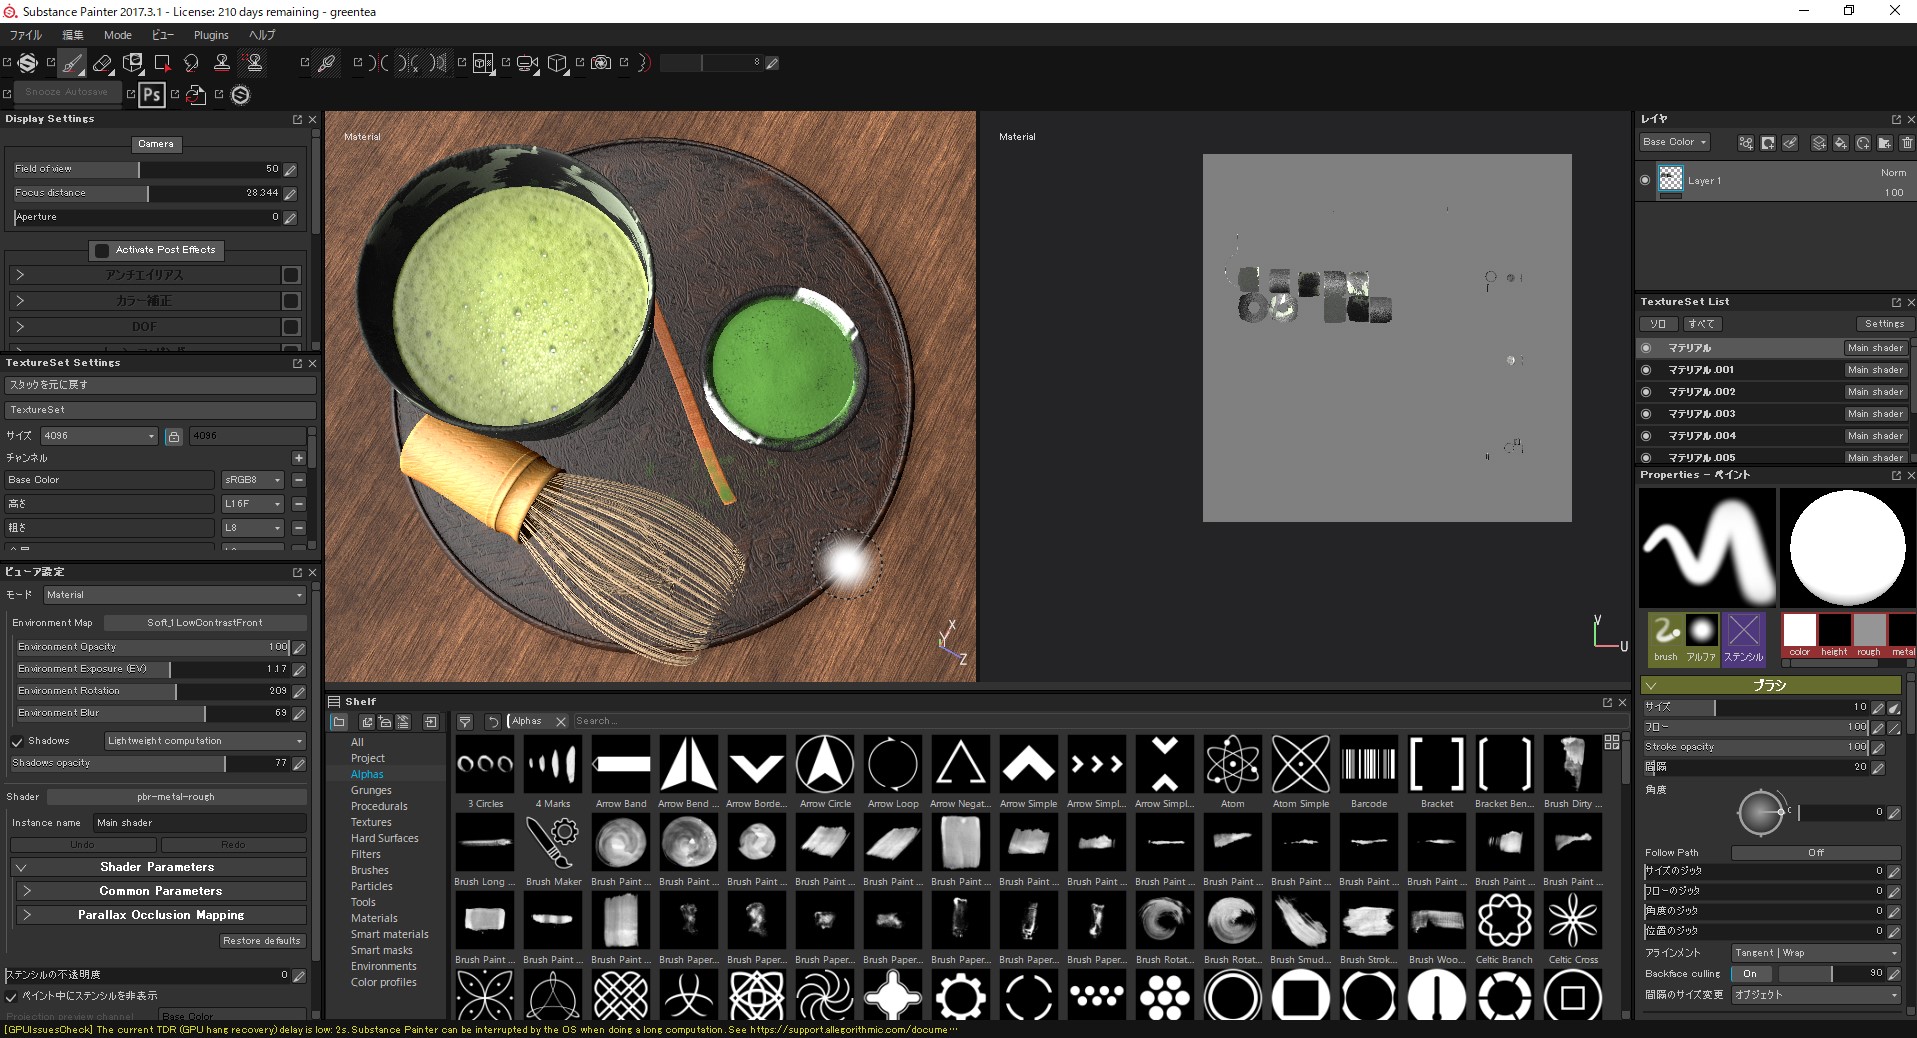The height and width of the screenshot is (1038, 1917).
Task: Undock the Display Settings panel
Action: click(x=297, y=119)
